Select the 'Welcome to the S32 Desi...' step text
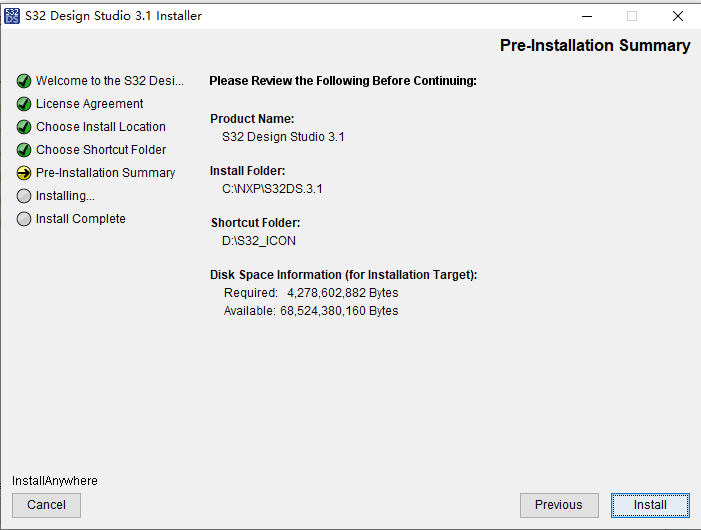Image resolution: width=701 pixels, height=530 pixels. coord(110,80)
